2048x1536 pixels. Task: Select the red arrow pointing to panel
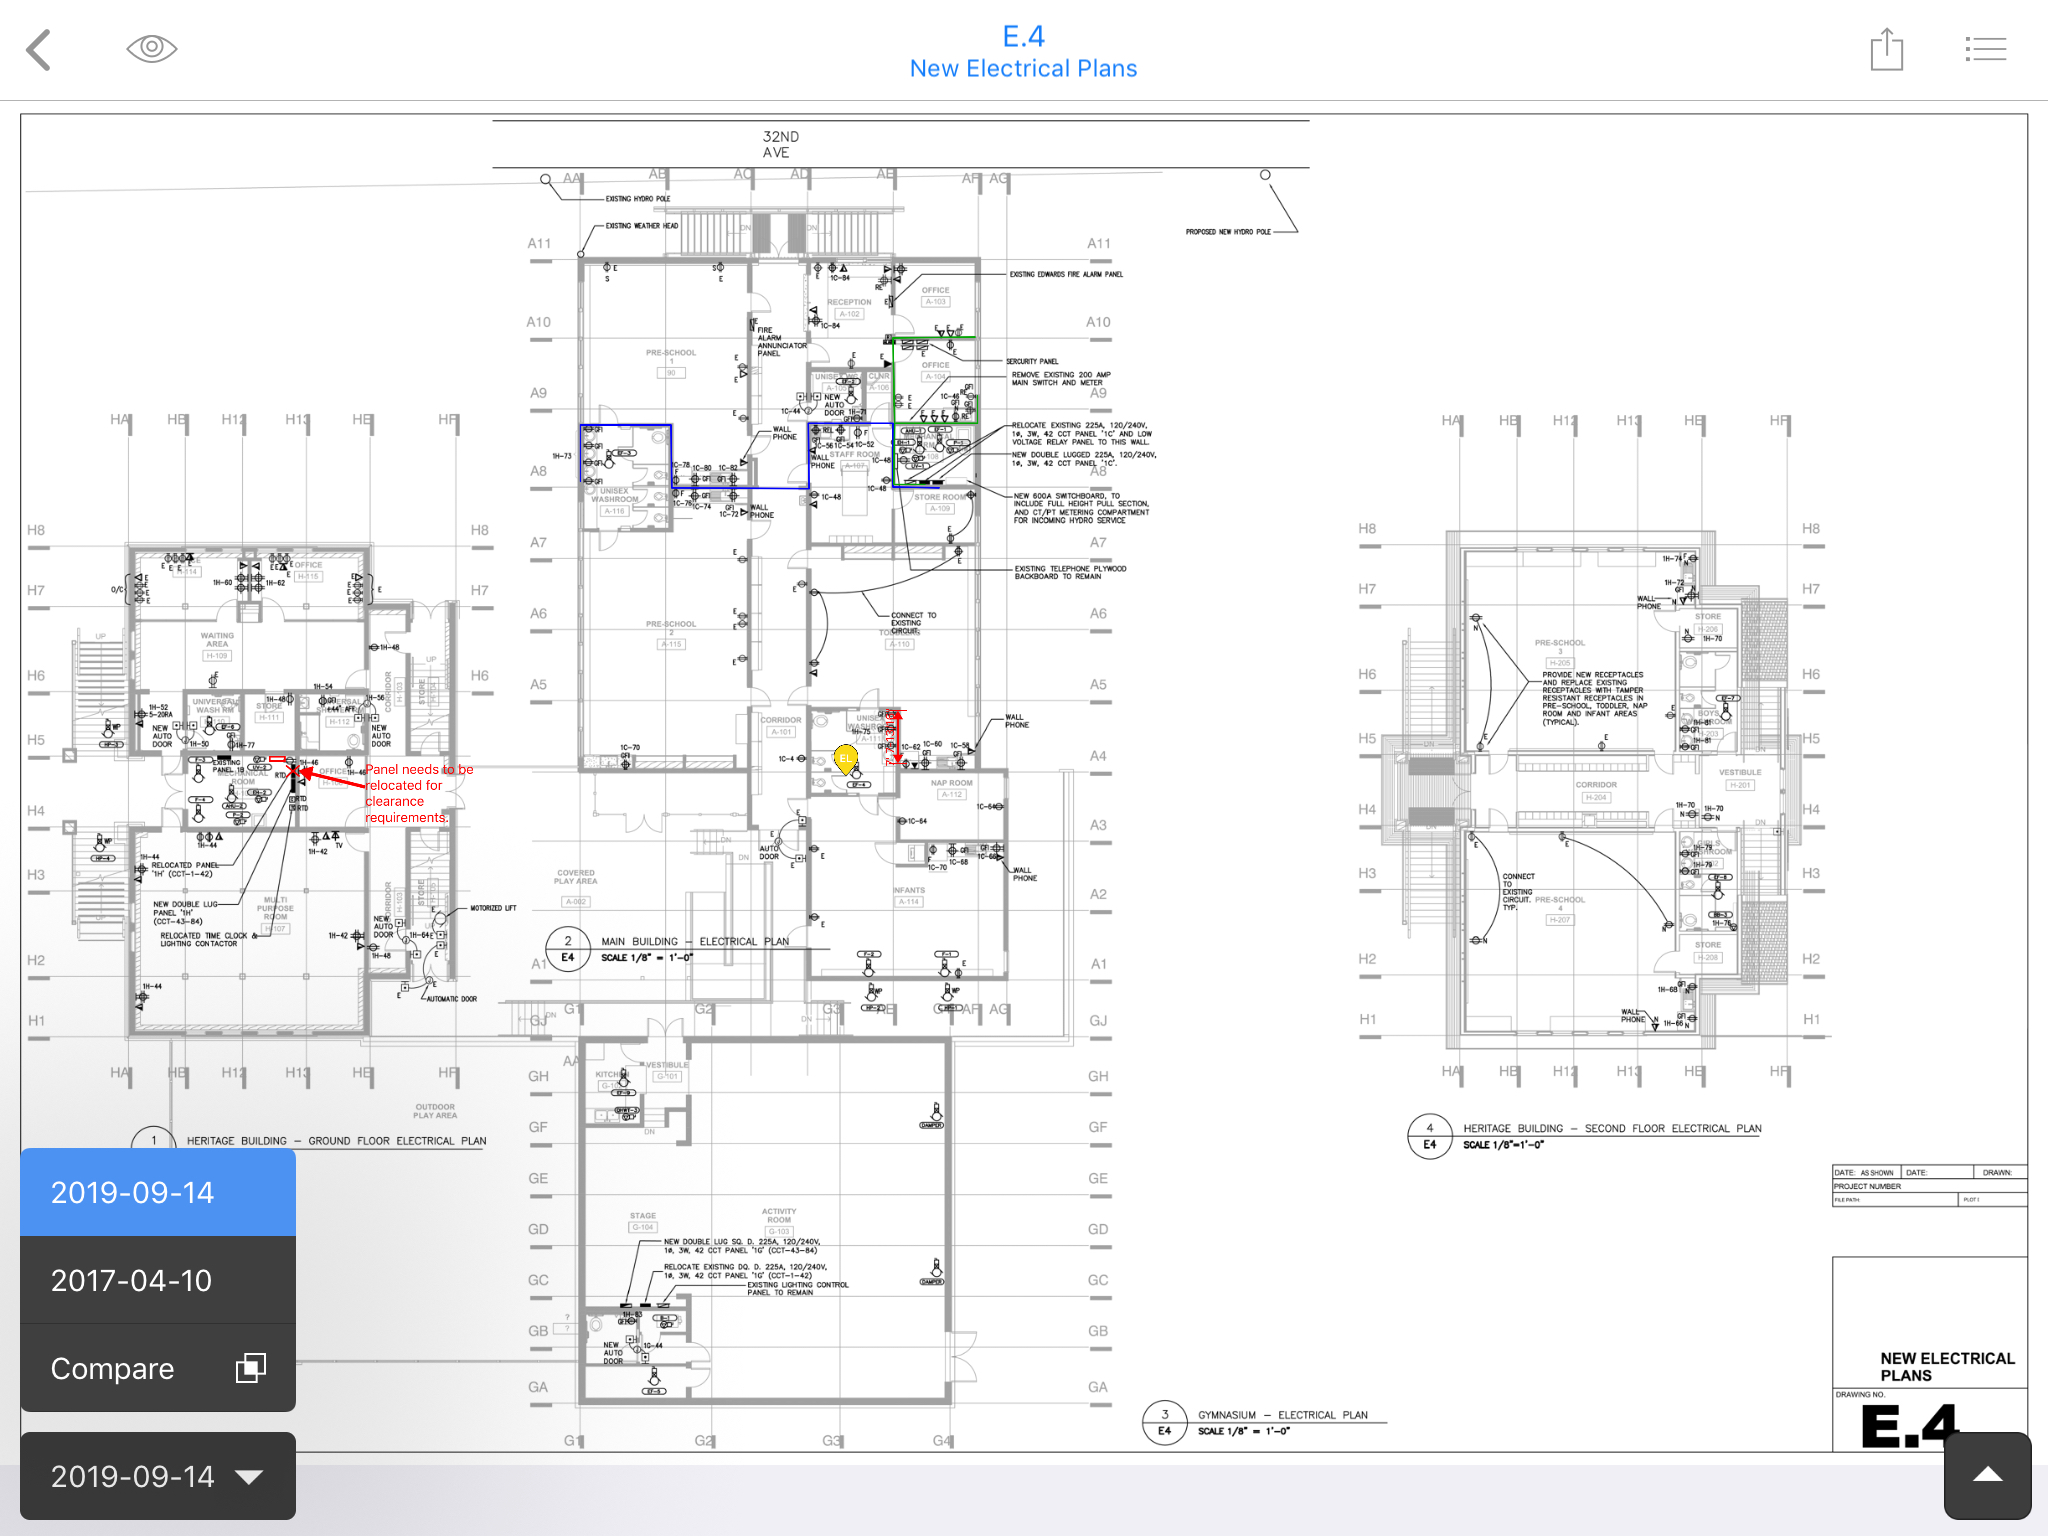point(332,778)
